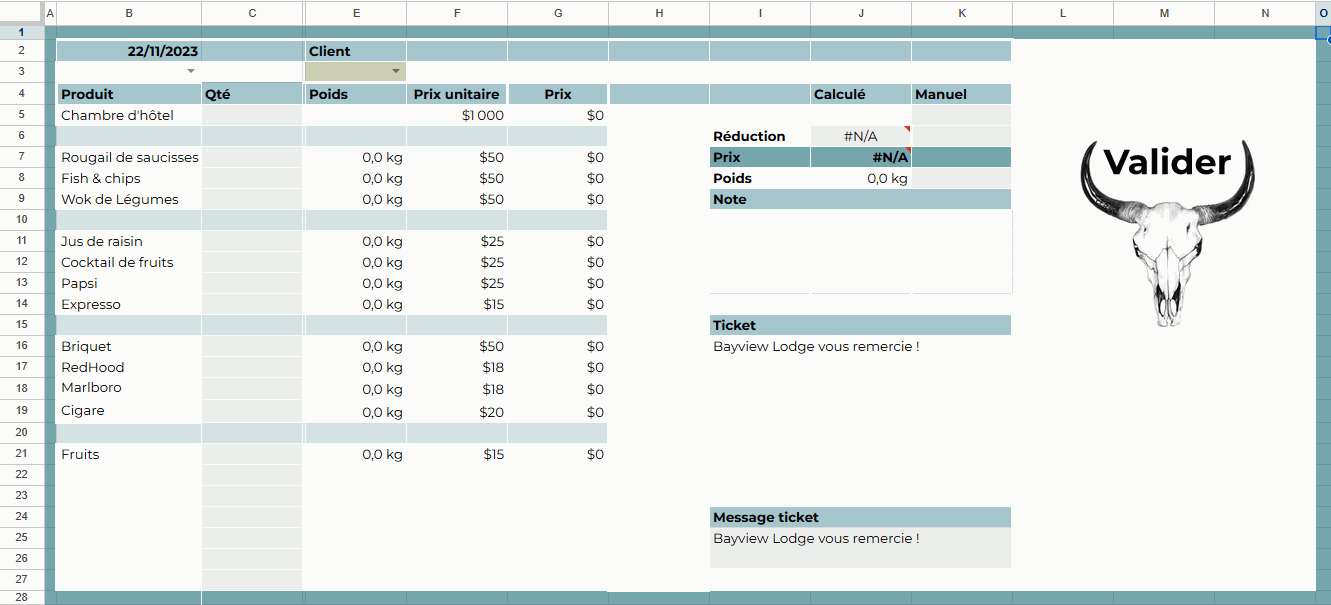
Task: Click the Valider bull skull button
Action: pyautogui.click(x=1167, y=230)
